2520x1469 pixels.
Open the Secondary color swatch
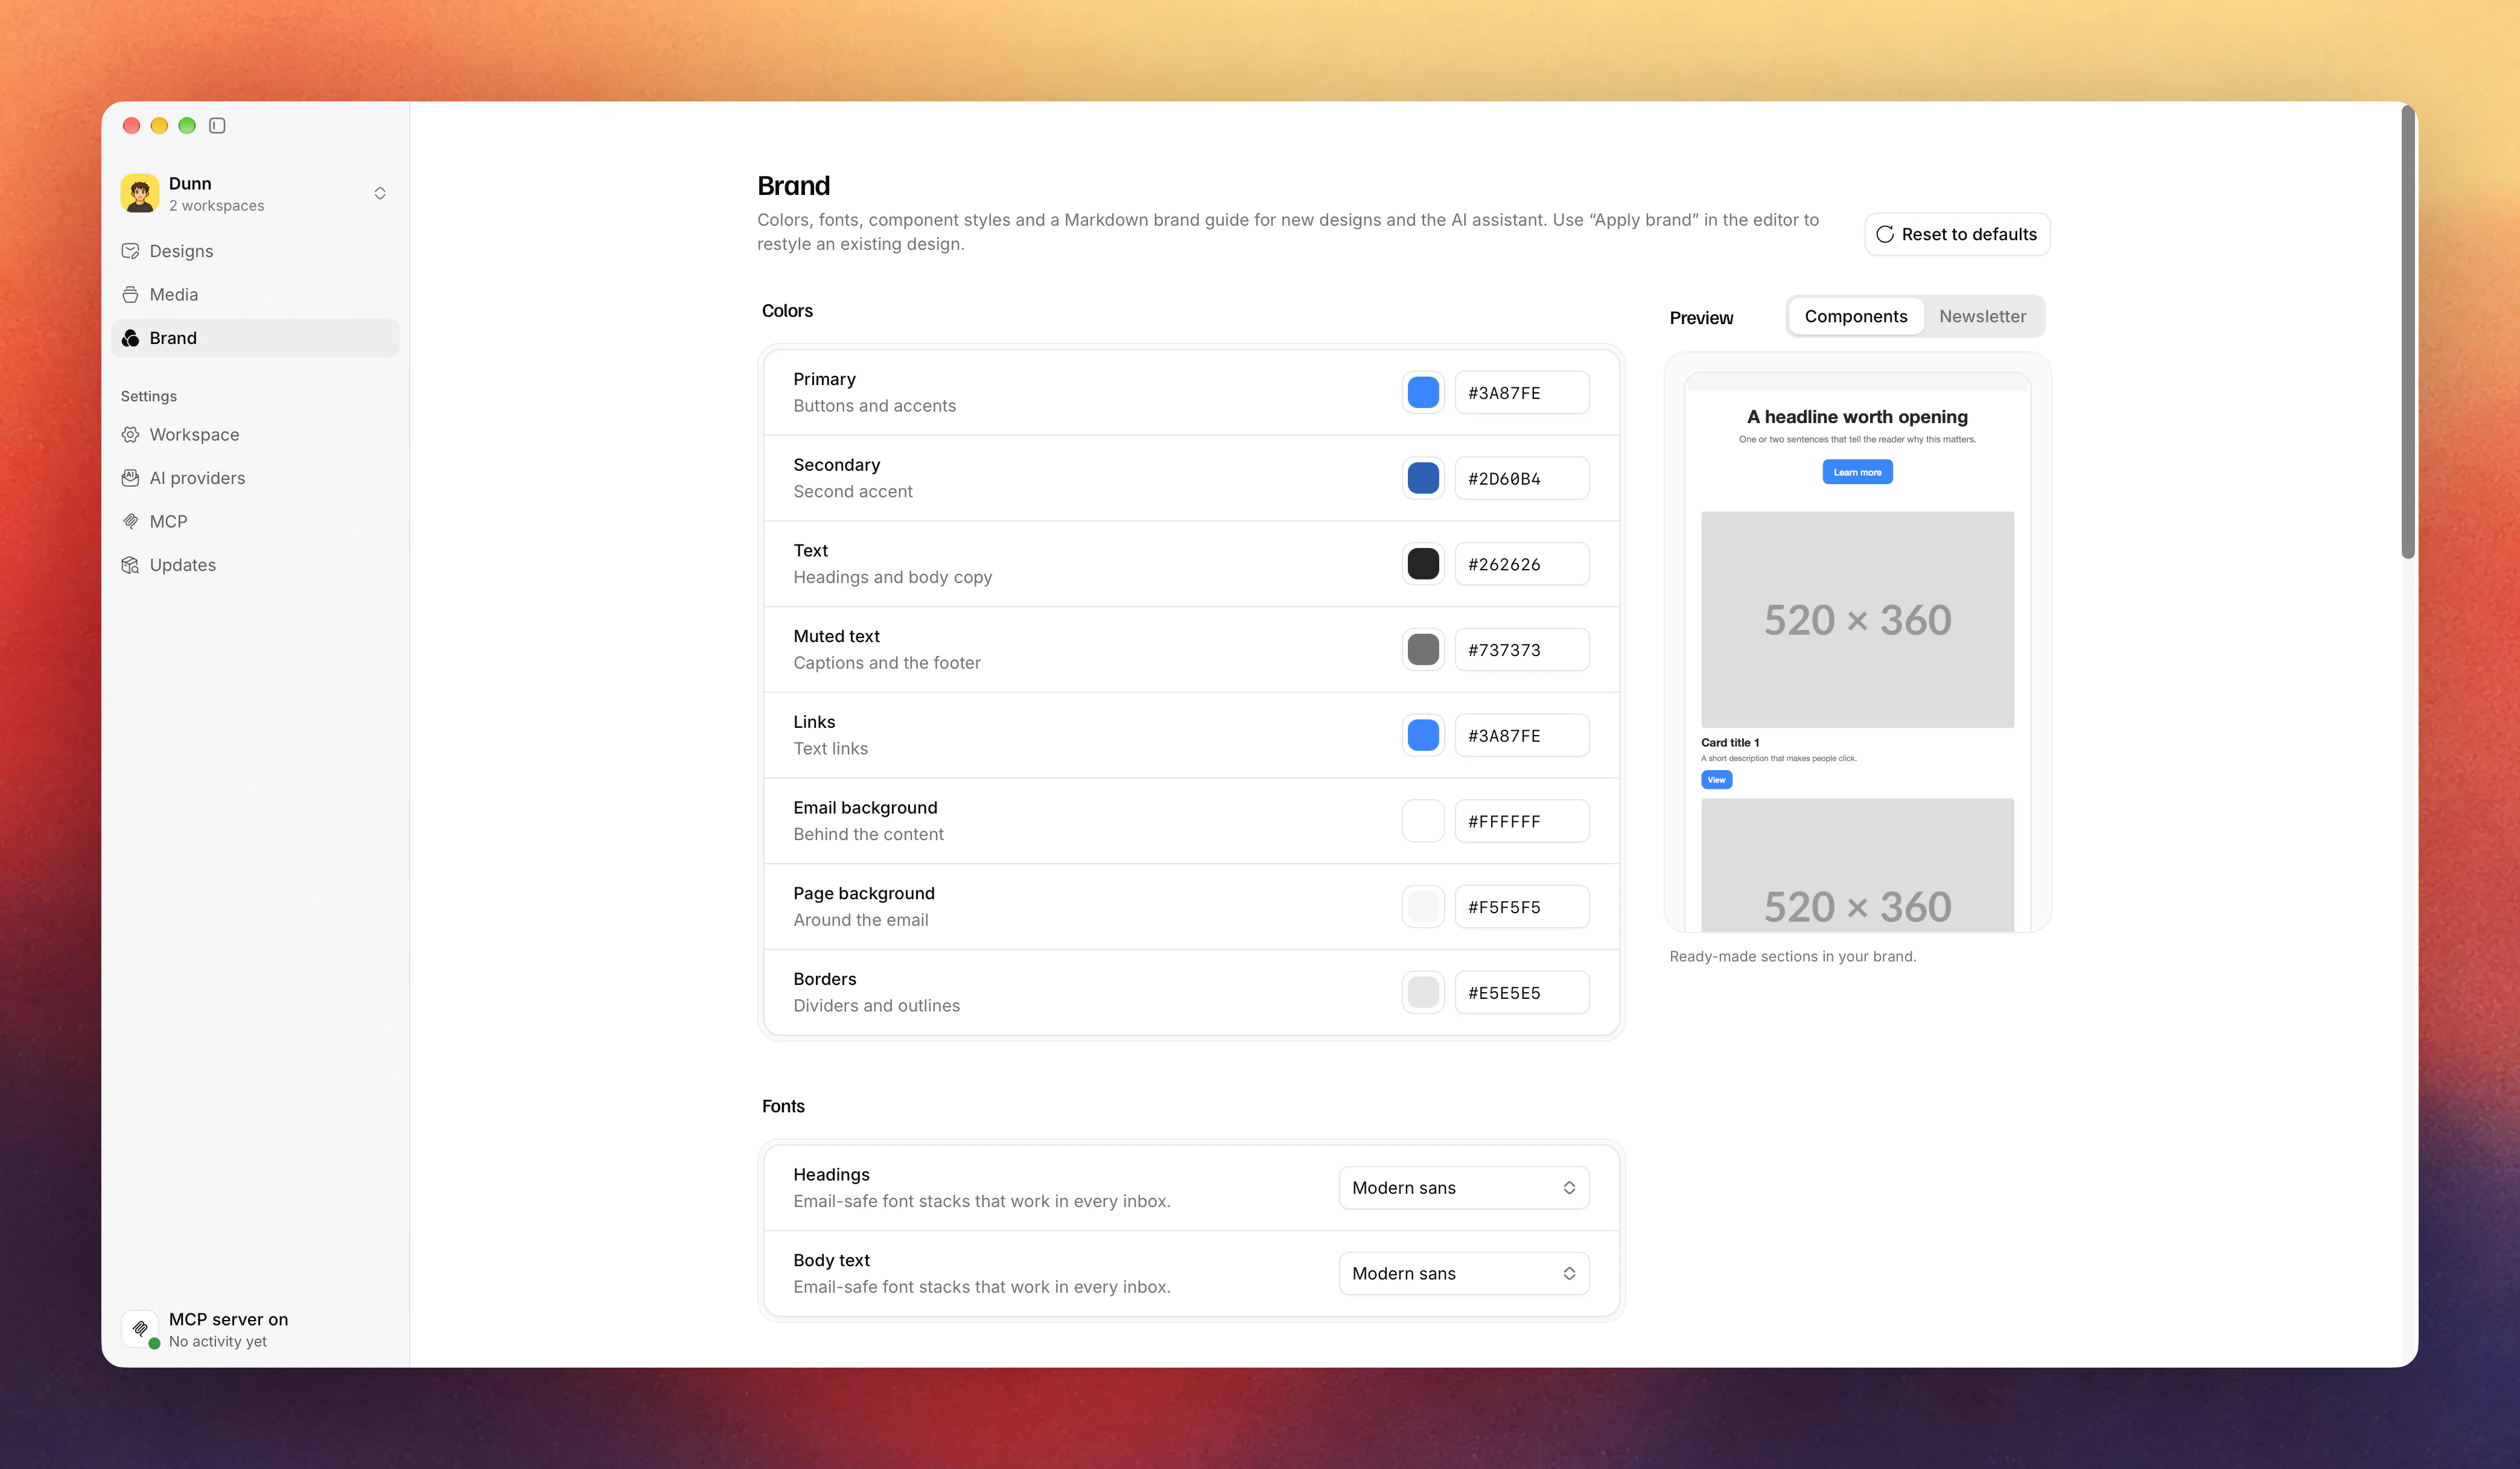1423,478
